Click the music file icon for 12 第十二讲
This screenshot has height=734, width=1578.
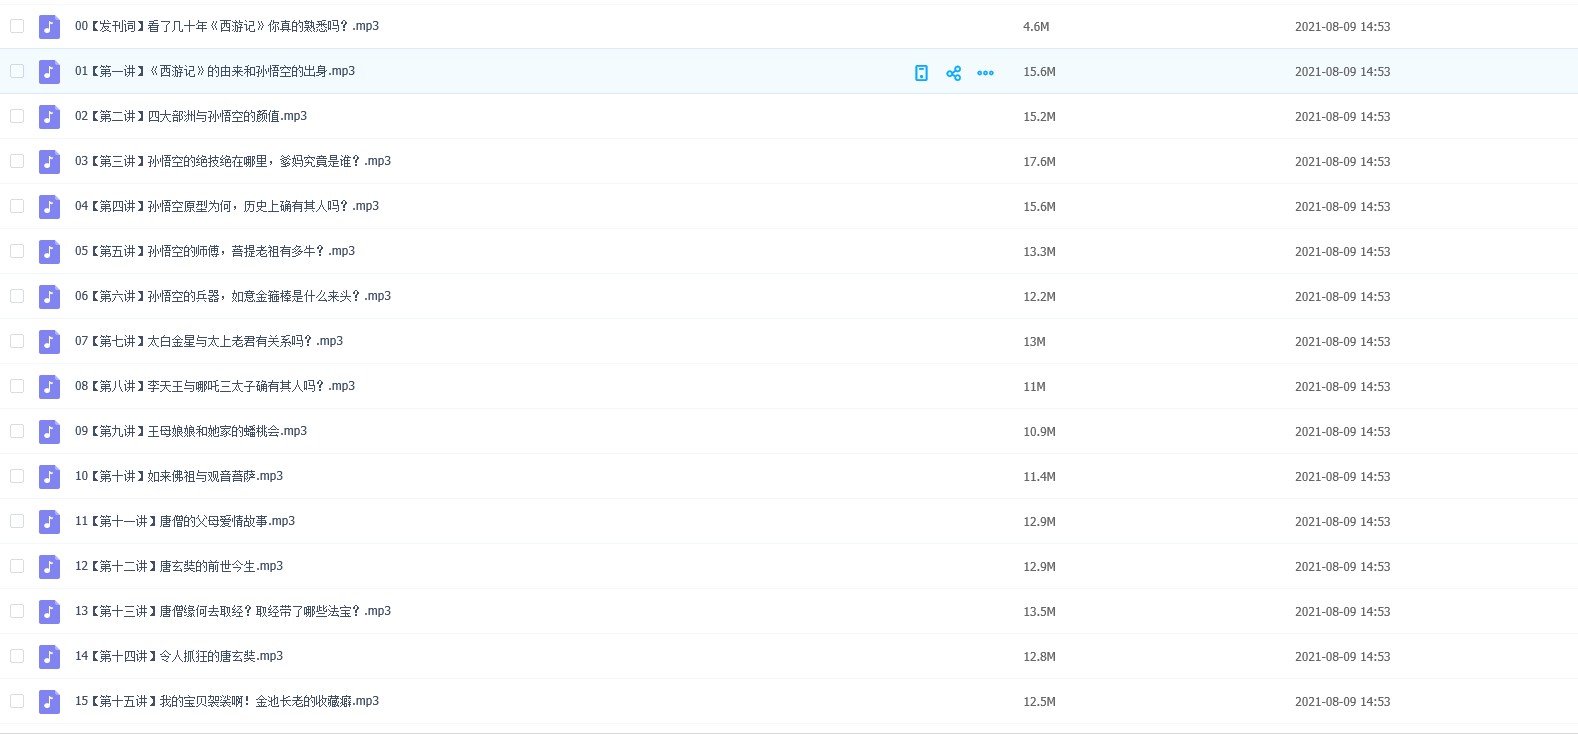pyautogui.click(x=49, y=567)
